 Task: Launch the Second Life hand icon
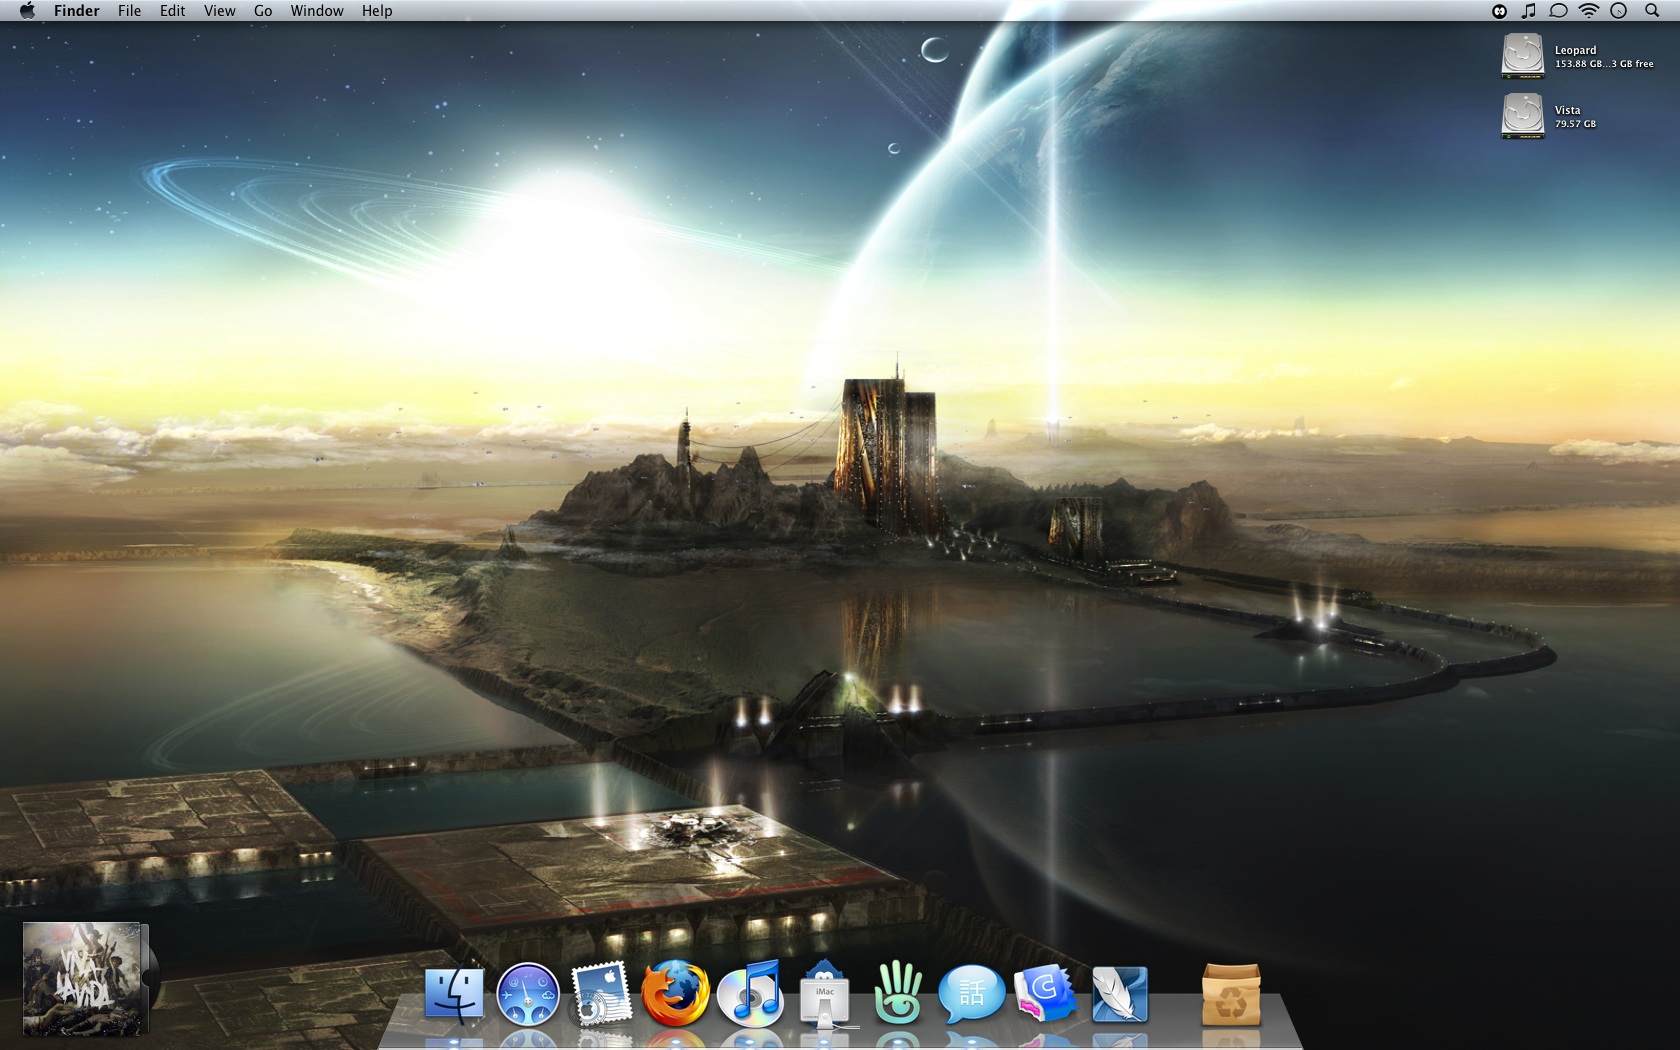898,993
